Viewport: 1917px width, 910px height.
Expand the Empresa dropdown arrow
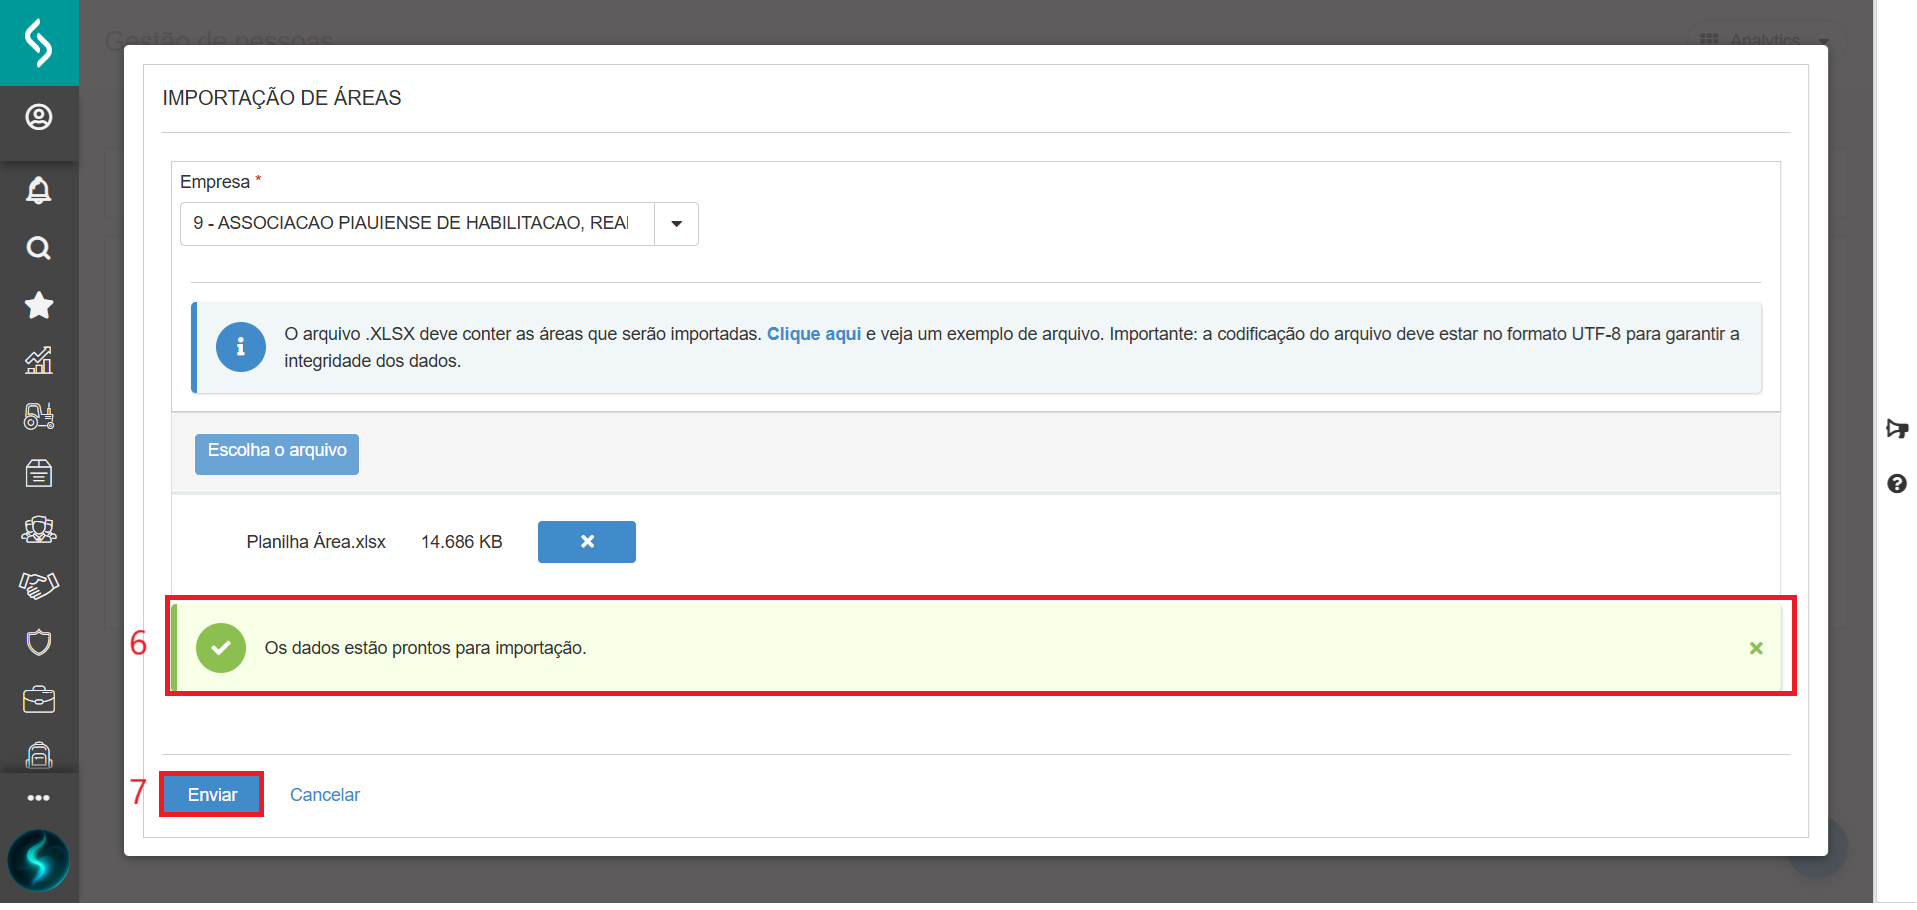(676, 224)
